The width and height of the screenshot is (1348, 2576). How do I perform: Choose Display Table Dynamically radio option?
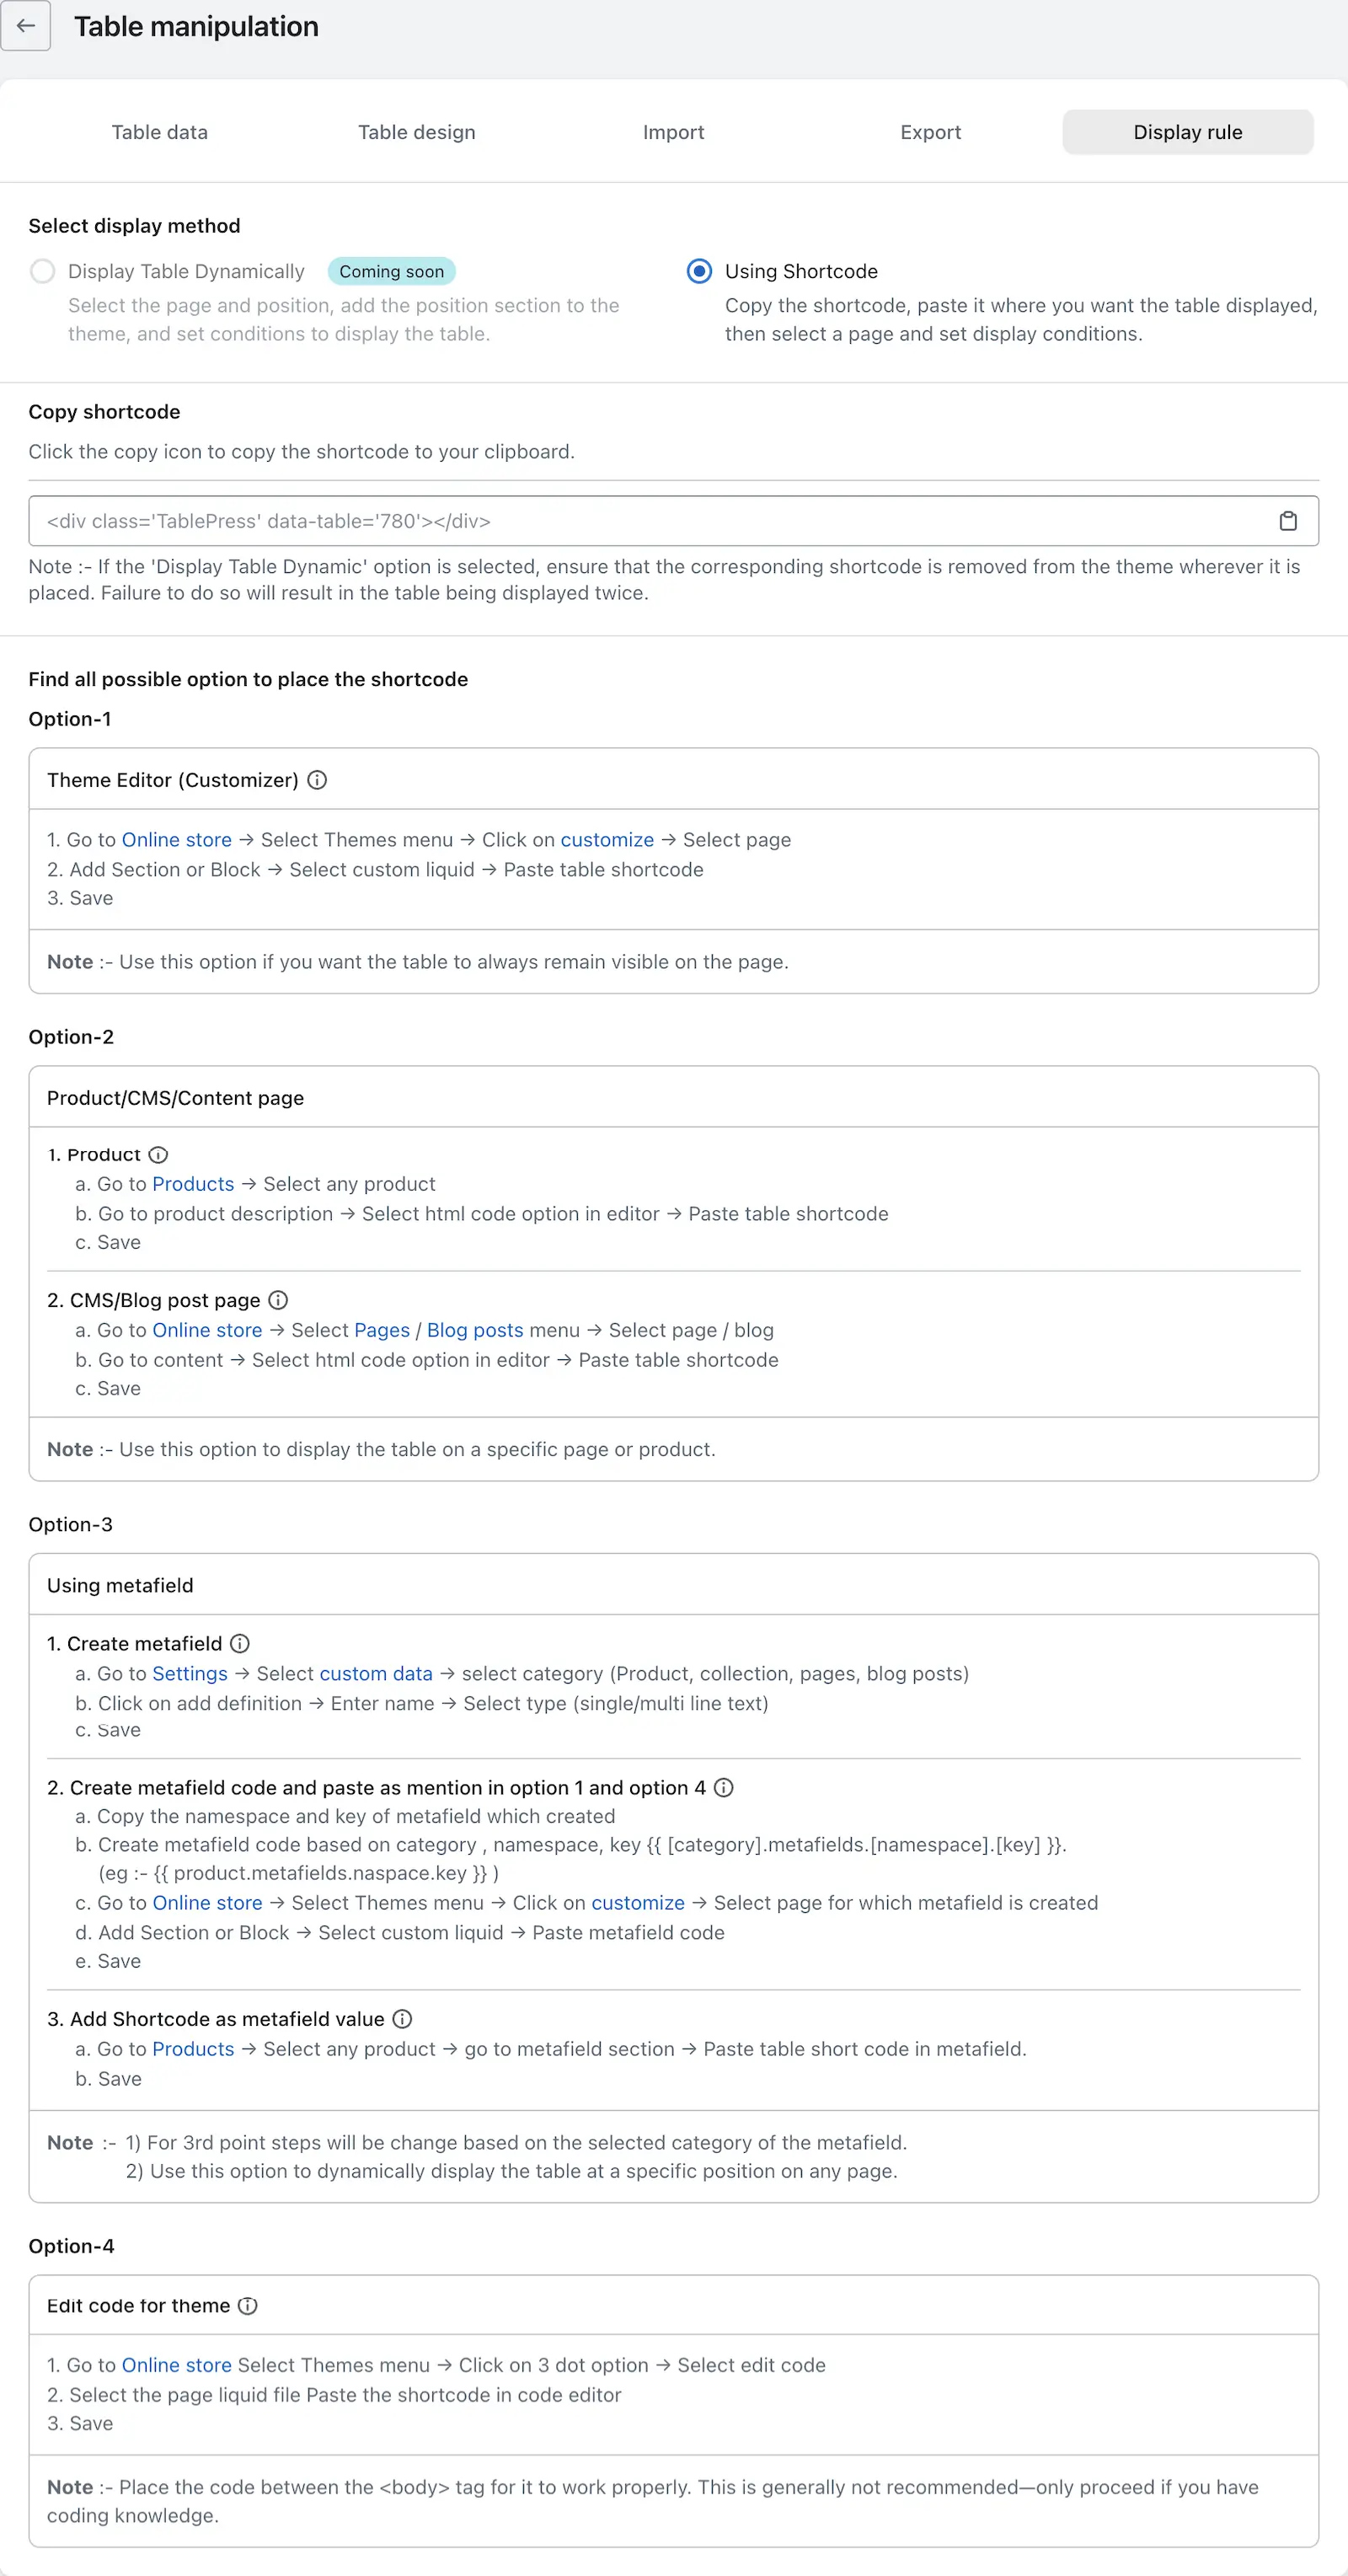42,271
